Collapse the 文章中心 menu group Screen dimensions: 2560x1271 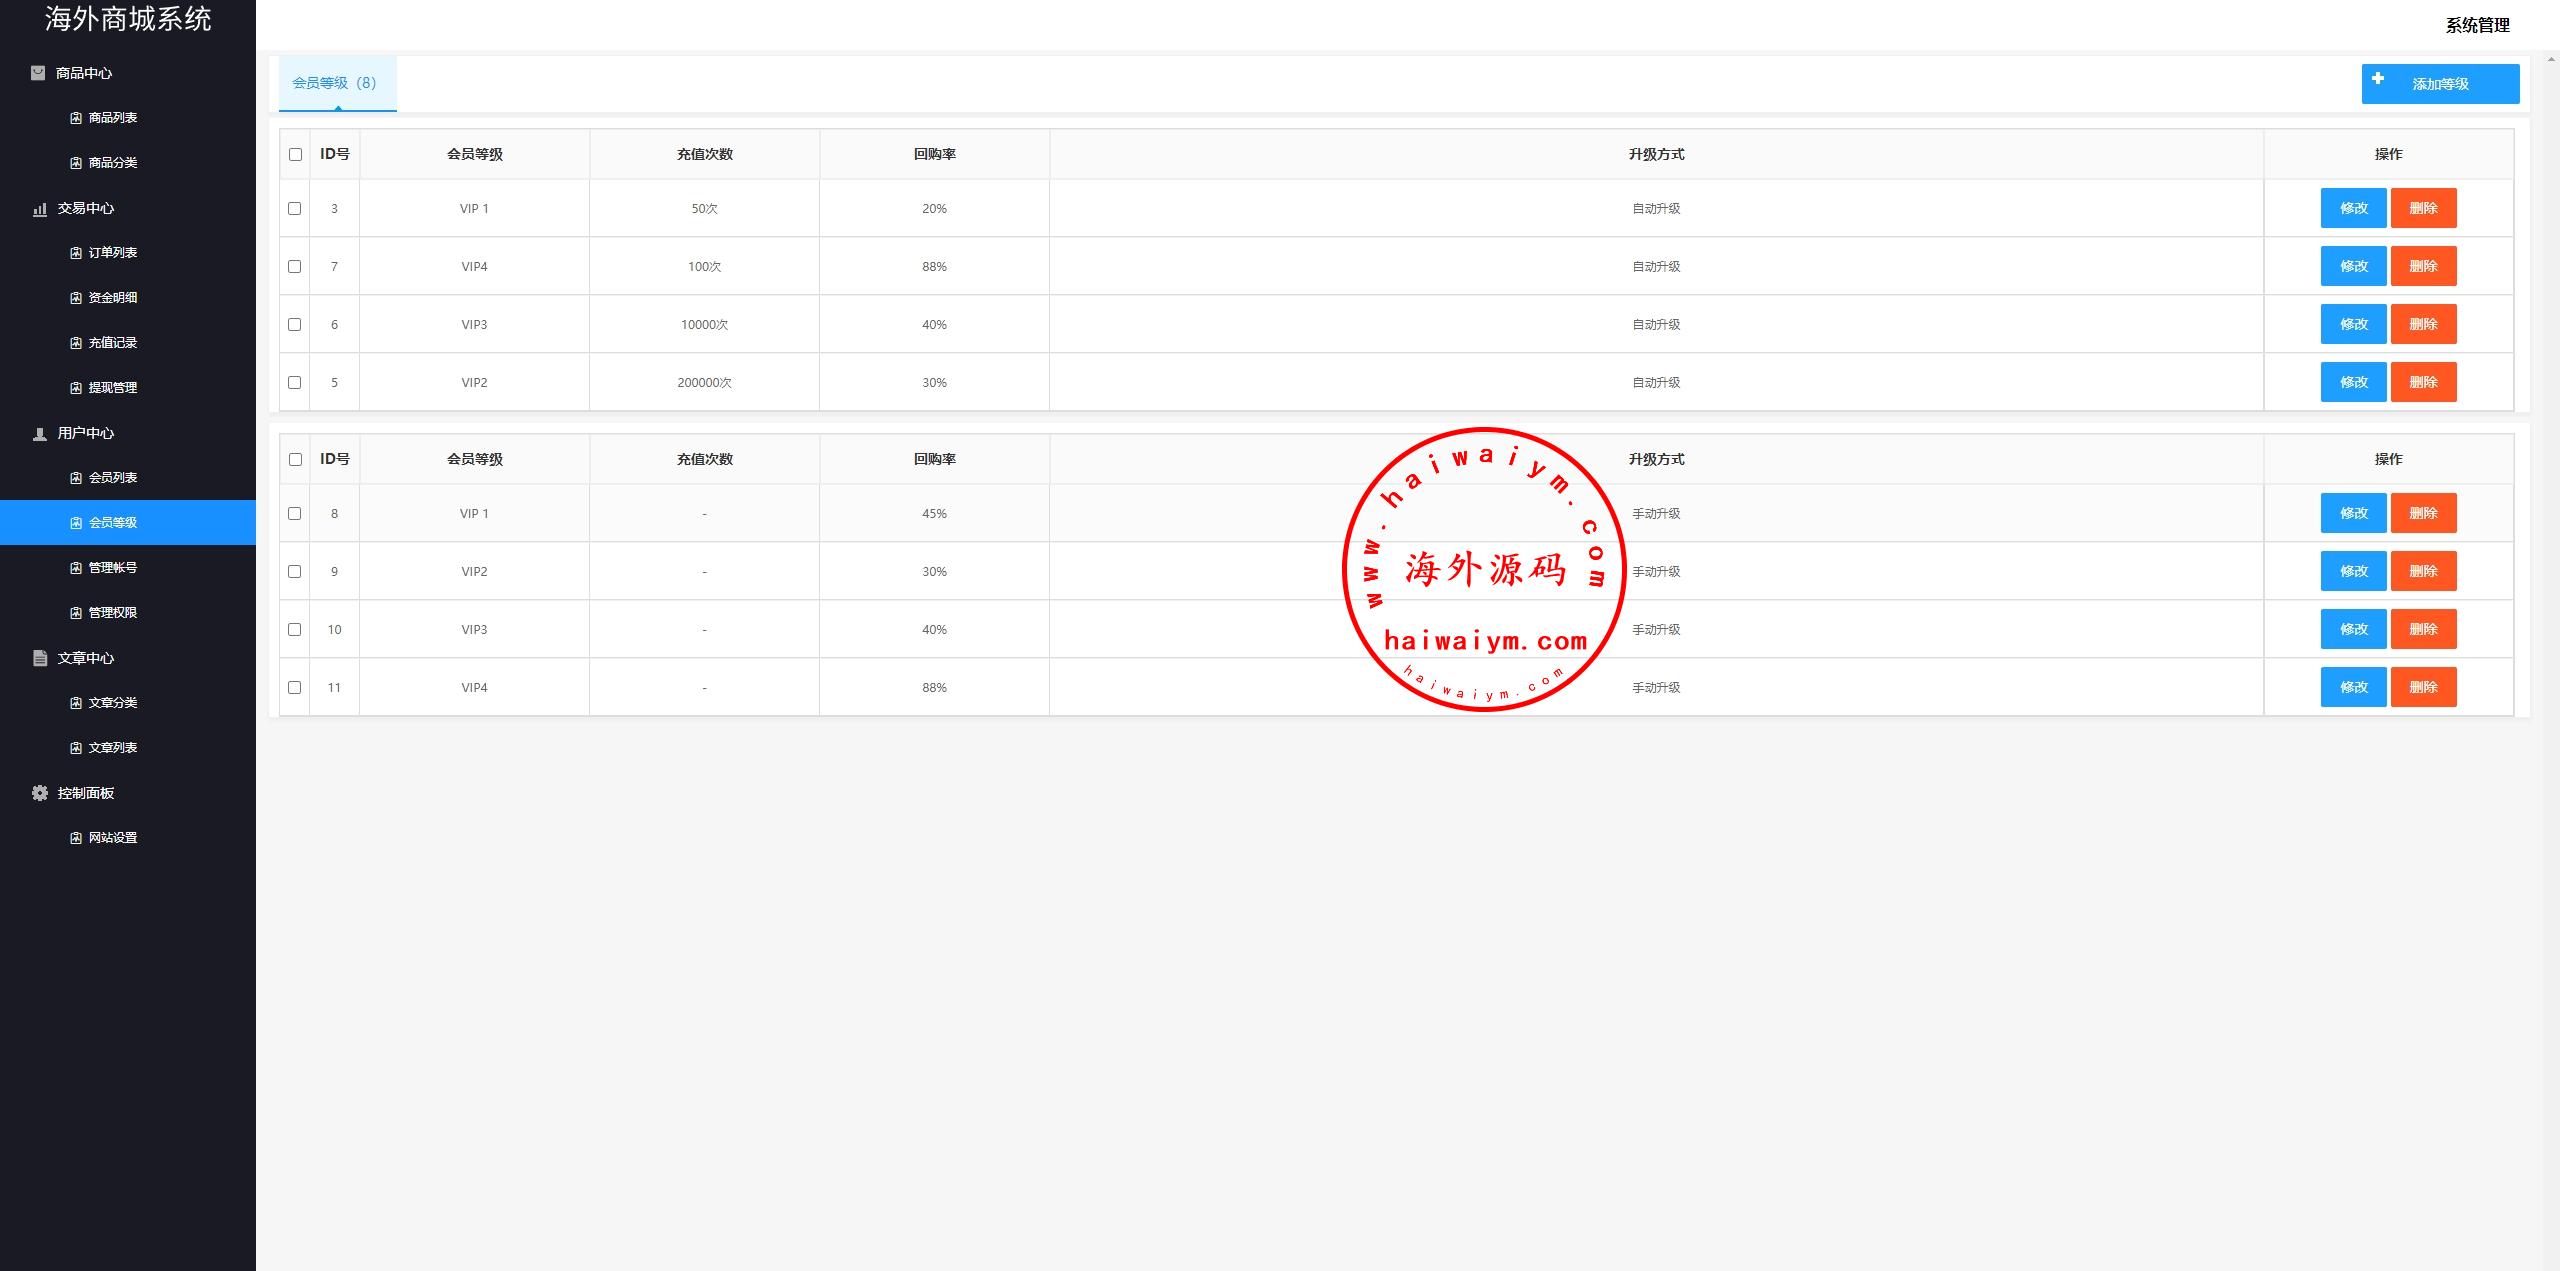pyautogui.click(x=86, y=658)
